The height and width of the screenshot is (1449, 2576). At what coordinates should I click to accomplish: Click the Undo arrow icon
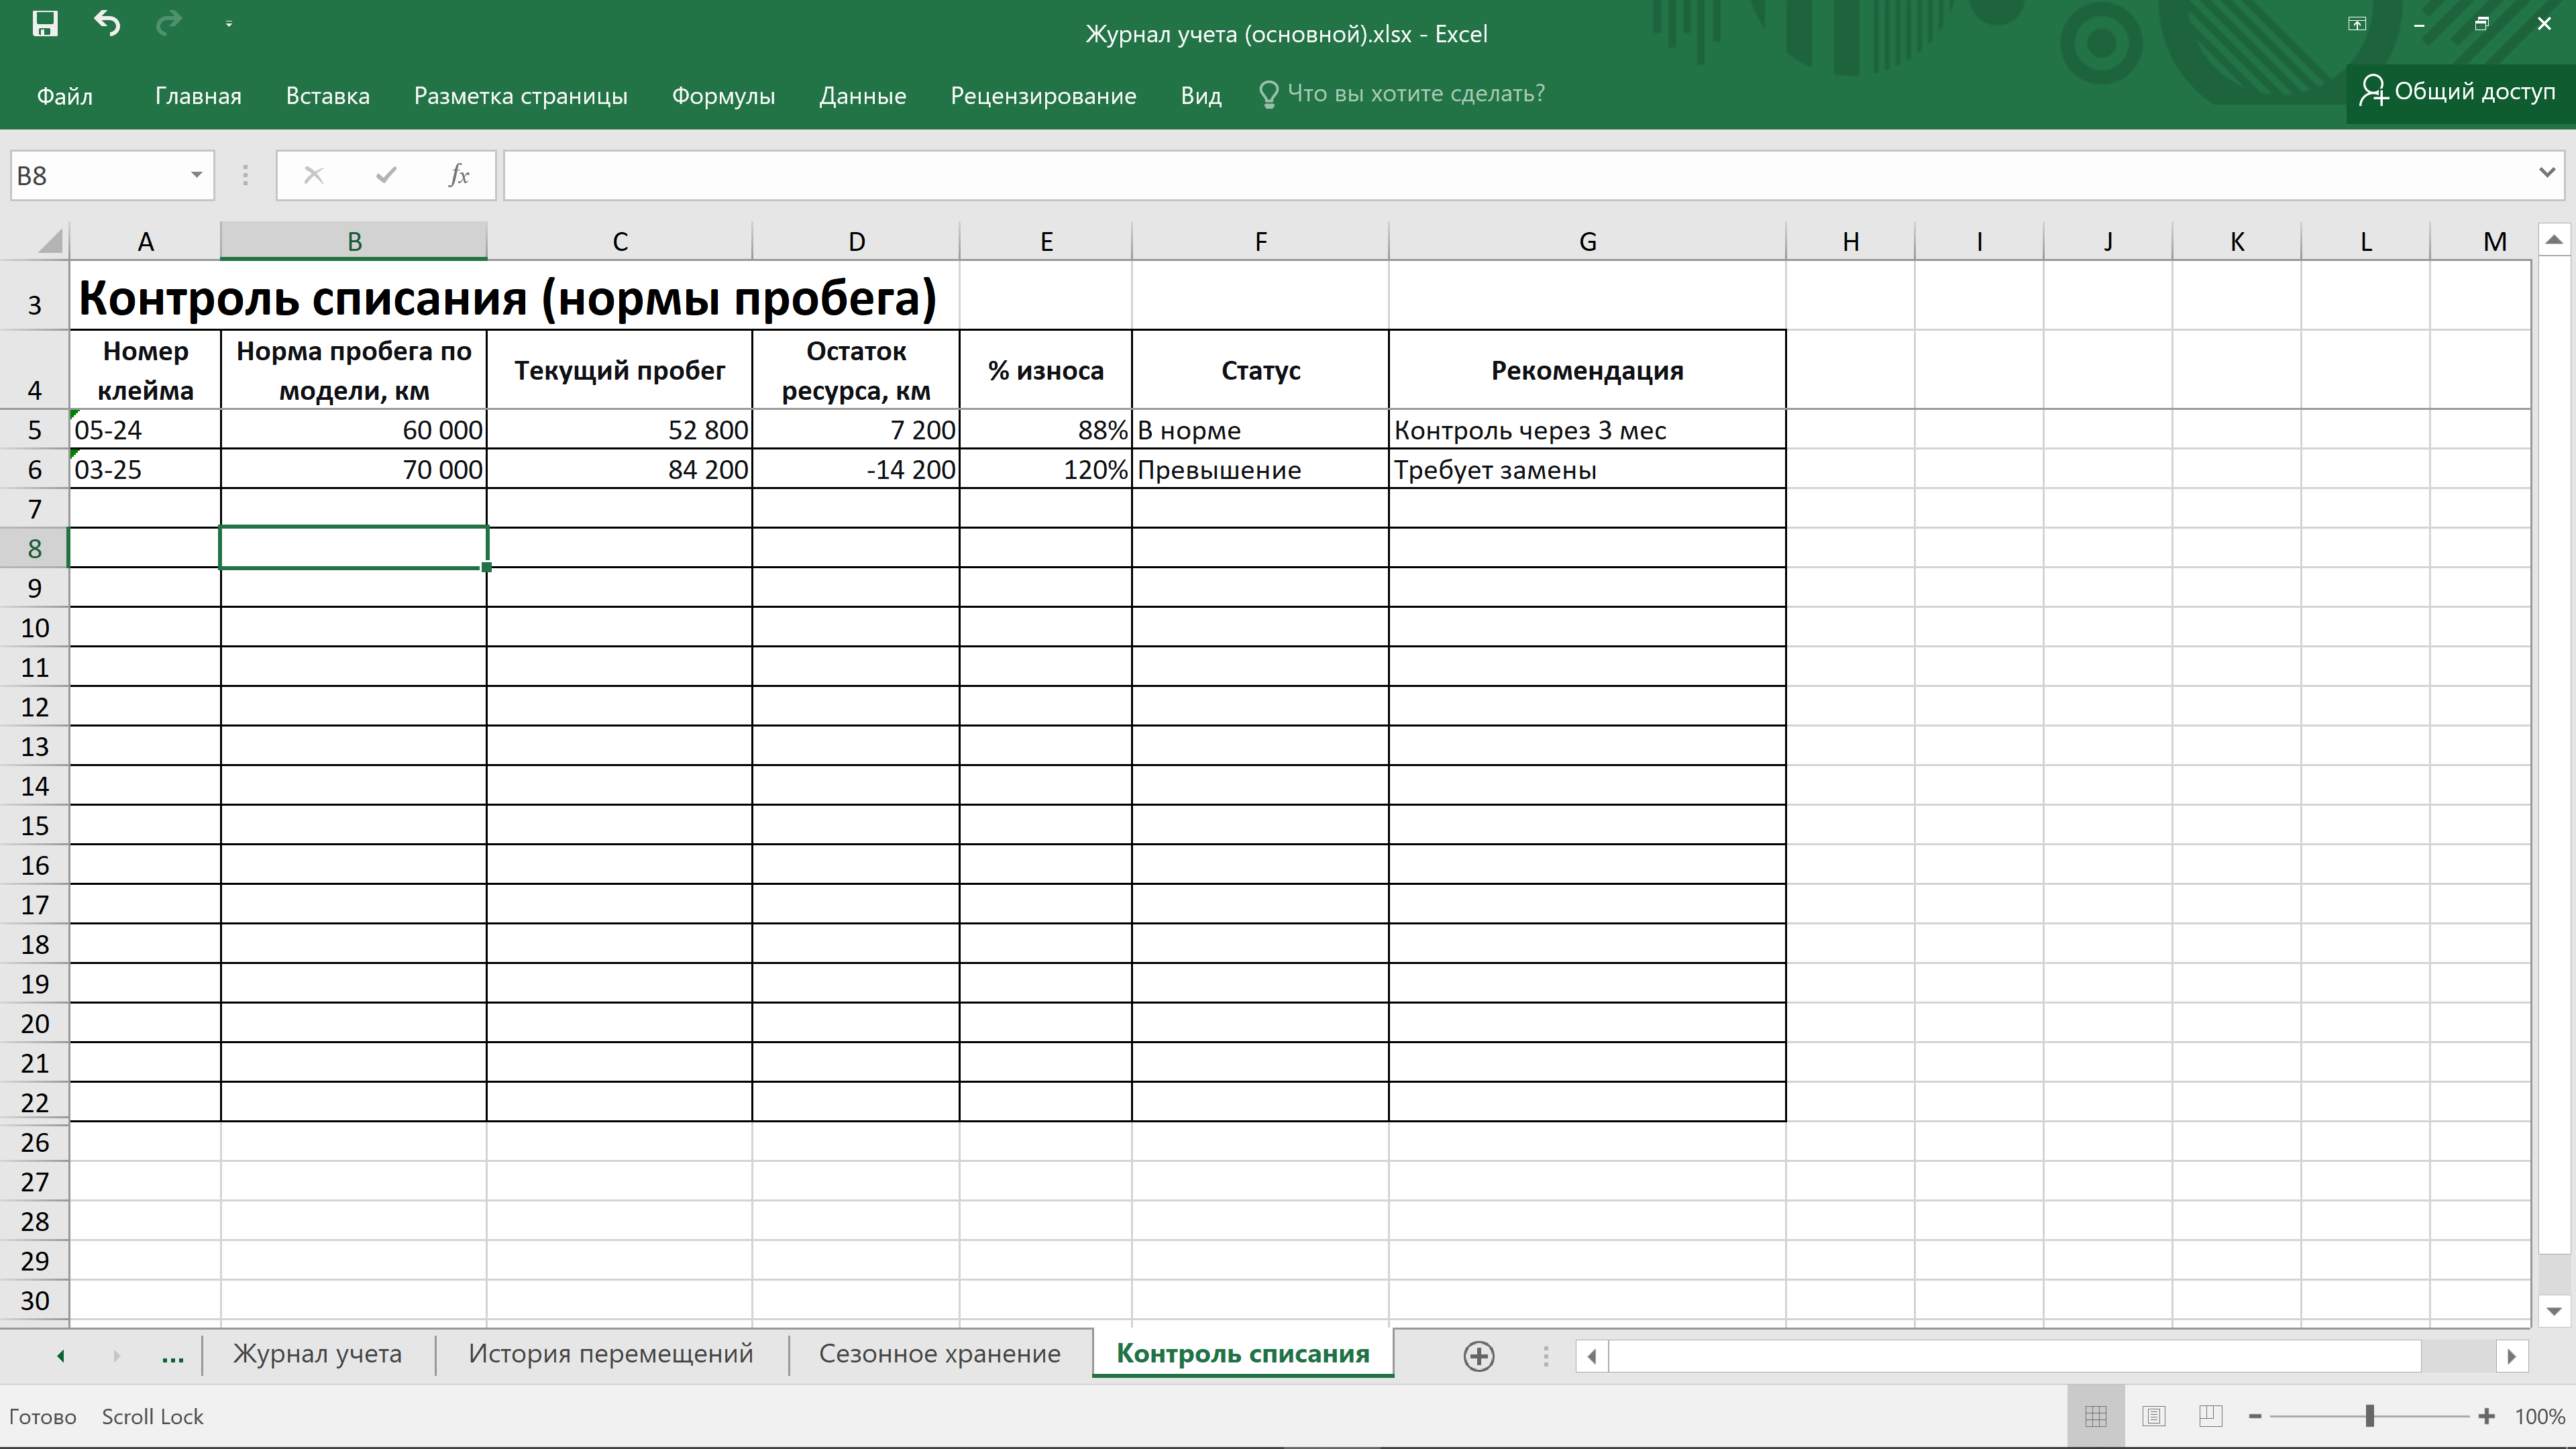[x=107, y=23]
